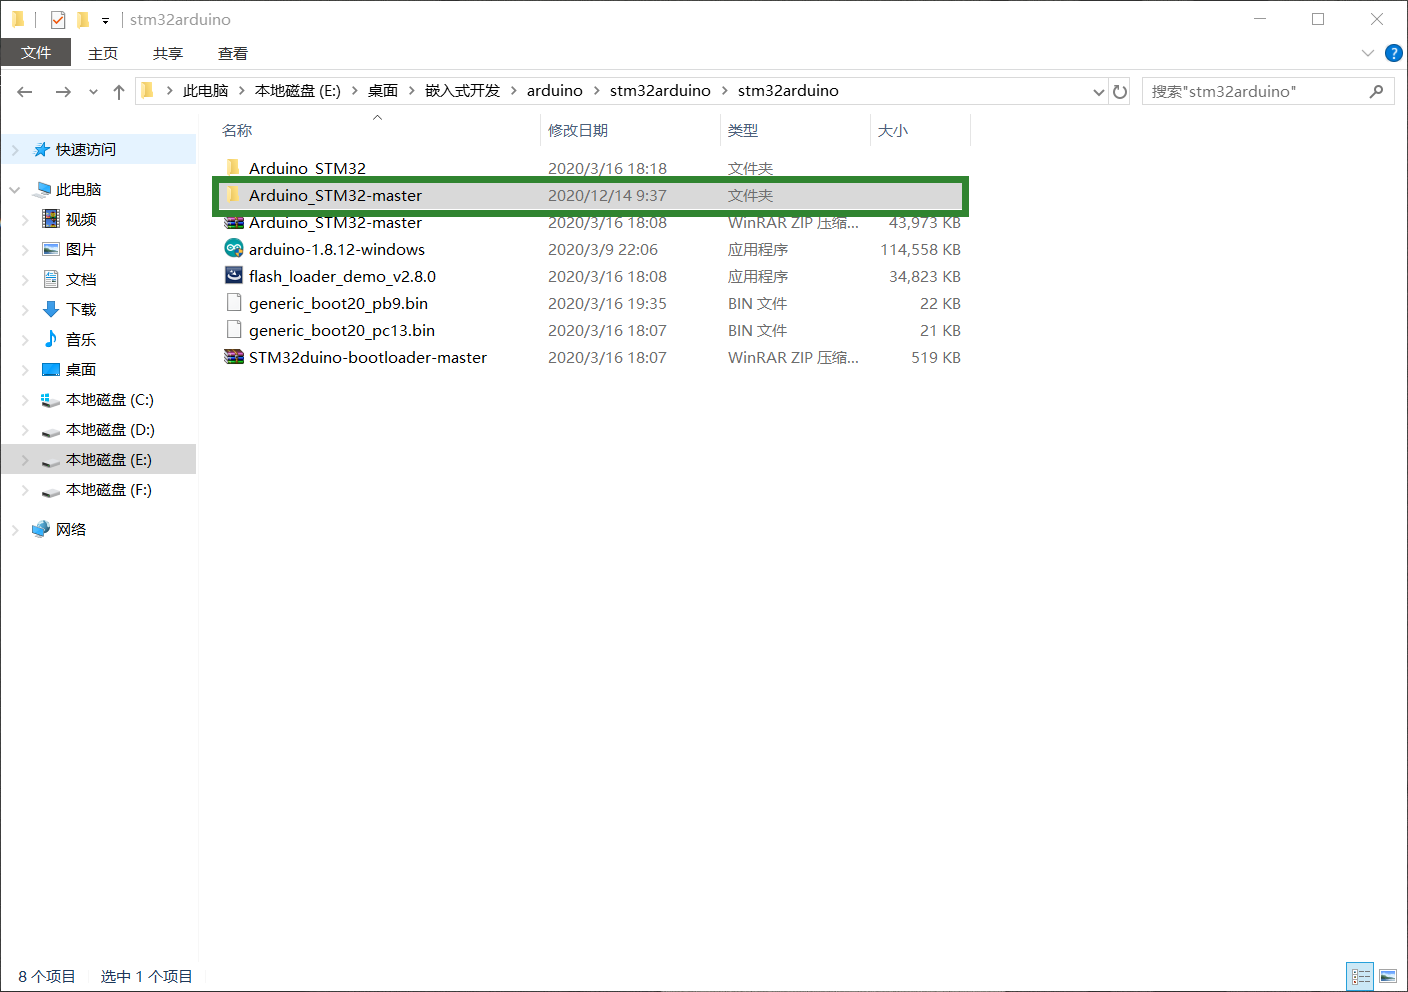
Task: Open the recent locations dropdown arrow
Action: click(x=93, y=92)
